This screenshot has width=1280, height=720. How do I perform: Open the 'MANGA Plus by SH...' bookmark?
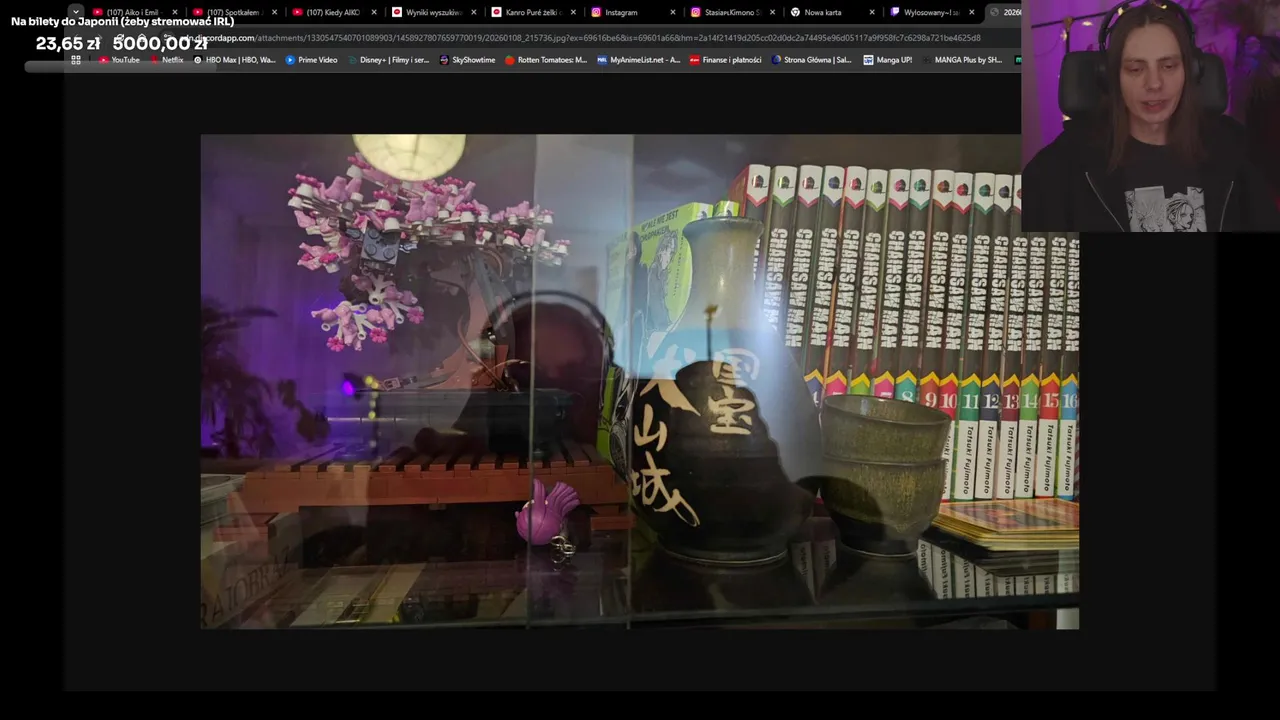click(961, 60)
